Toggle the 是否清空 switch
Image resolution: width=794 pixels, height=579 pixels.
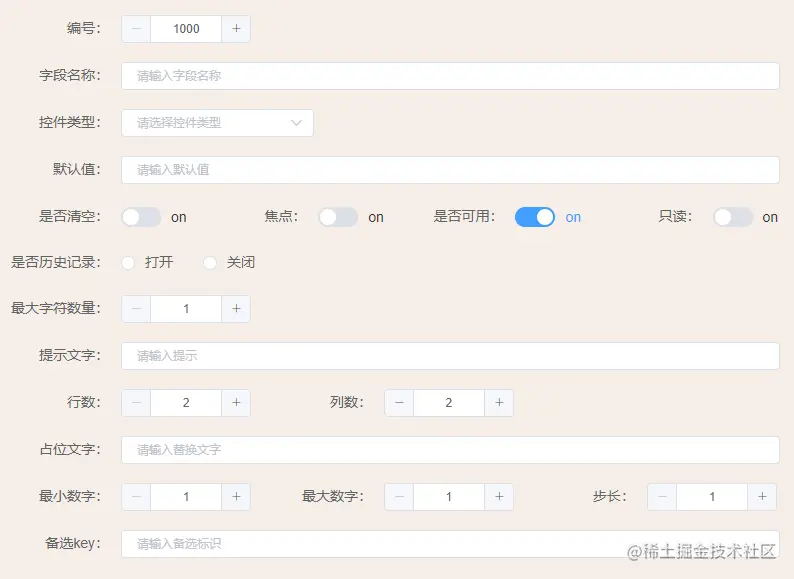pos(141,217)
